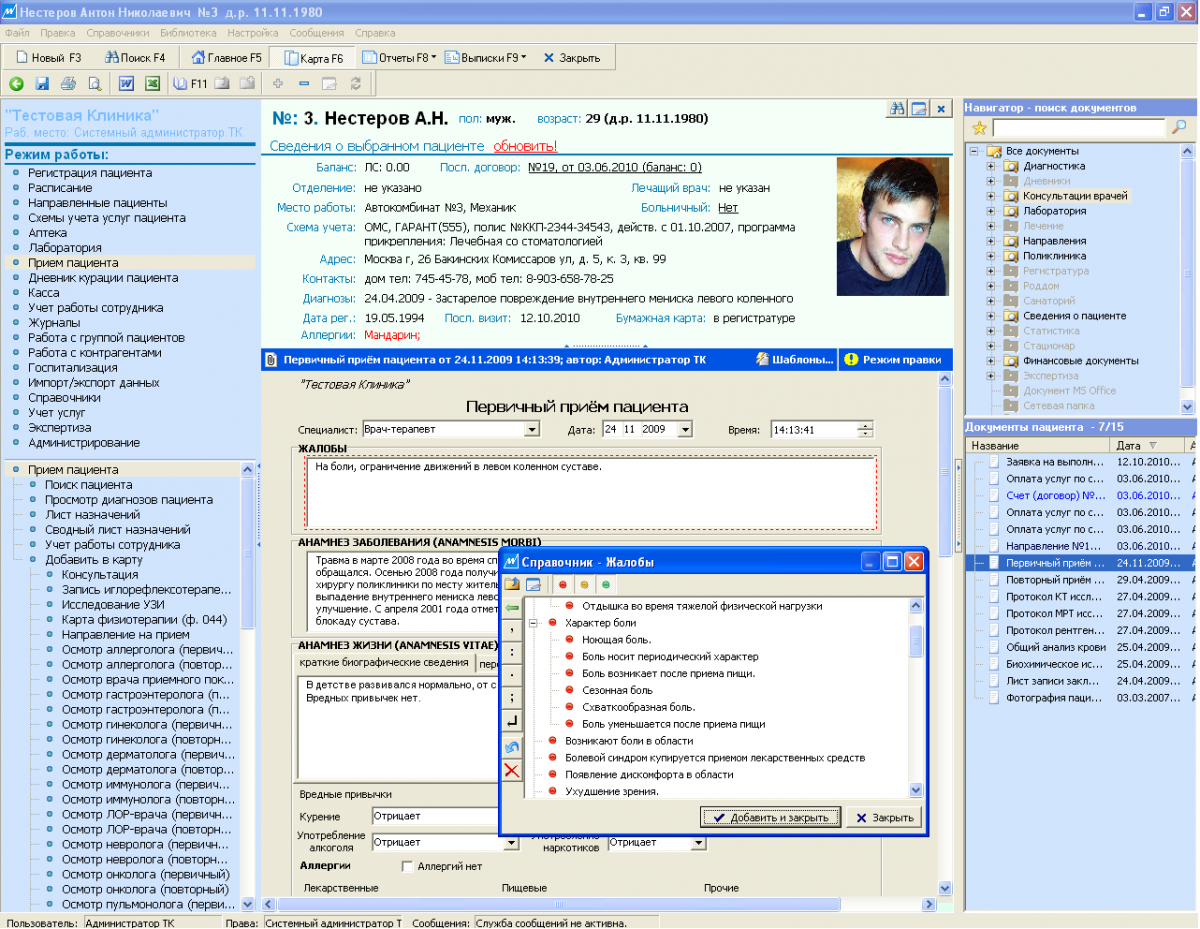The image size is (1200, 929).
Task: Open the 'Справочники' menu in menu bar
Action: [x=117, y=33]
